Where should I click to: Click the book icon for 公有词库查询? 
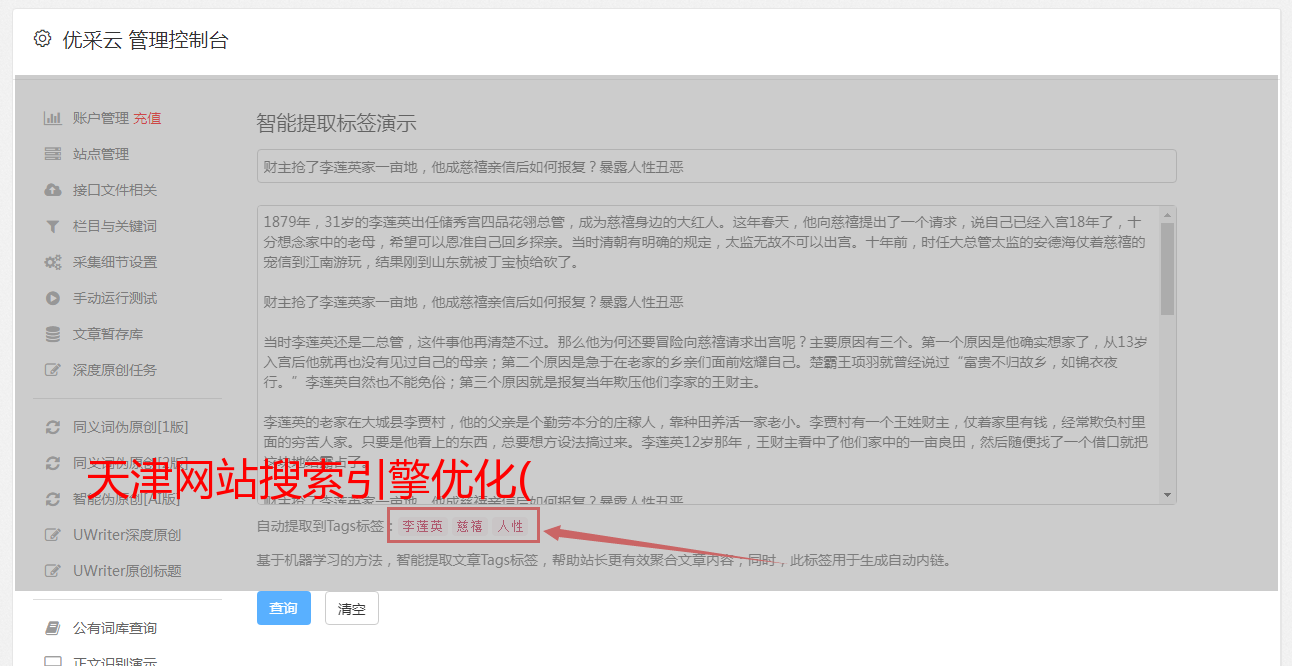pos(53,628)
